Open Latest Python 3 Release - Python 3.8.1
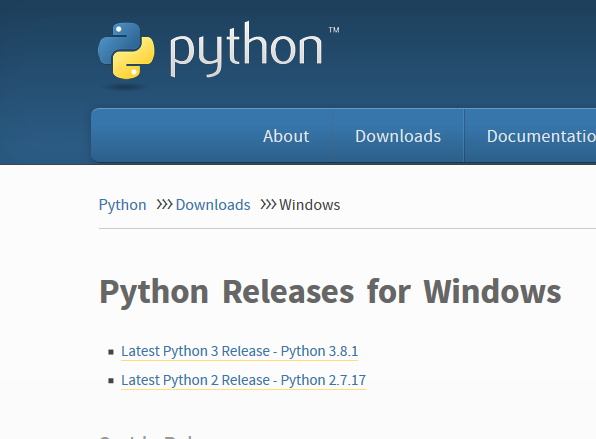596x439 pixels. pos(239,351)
